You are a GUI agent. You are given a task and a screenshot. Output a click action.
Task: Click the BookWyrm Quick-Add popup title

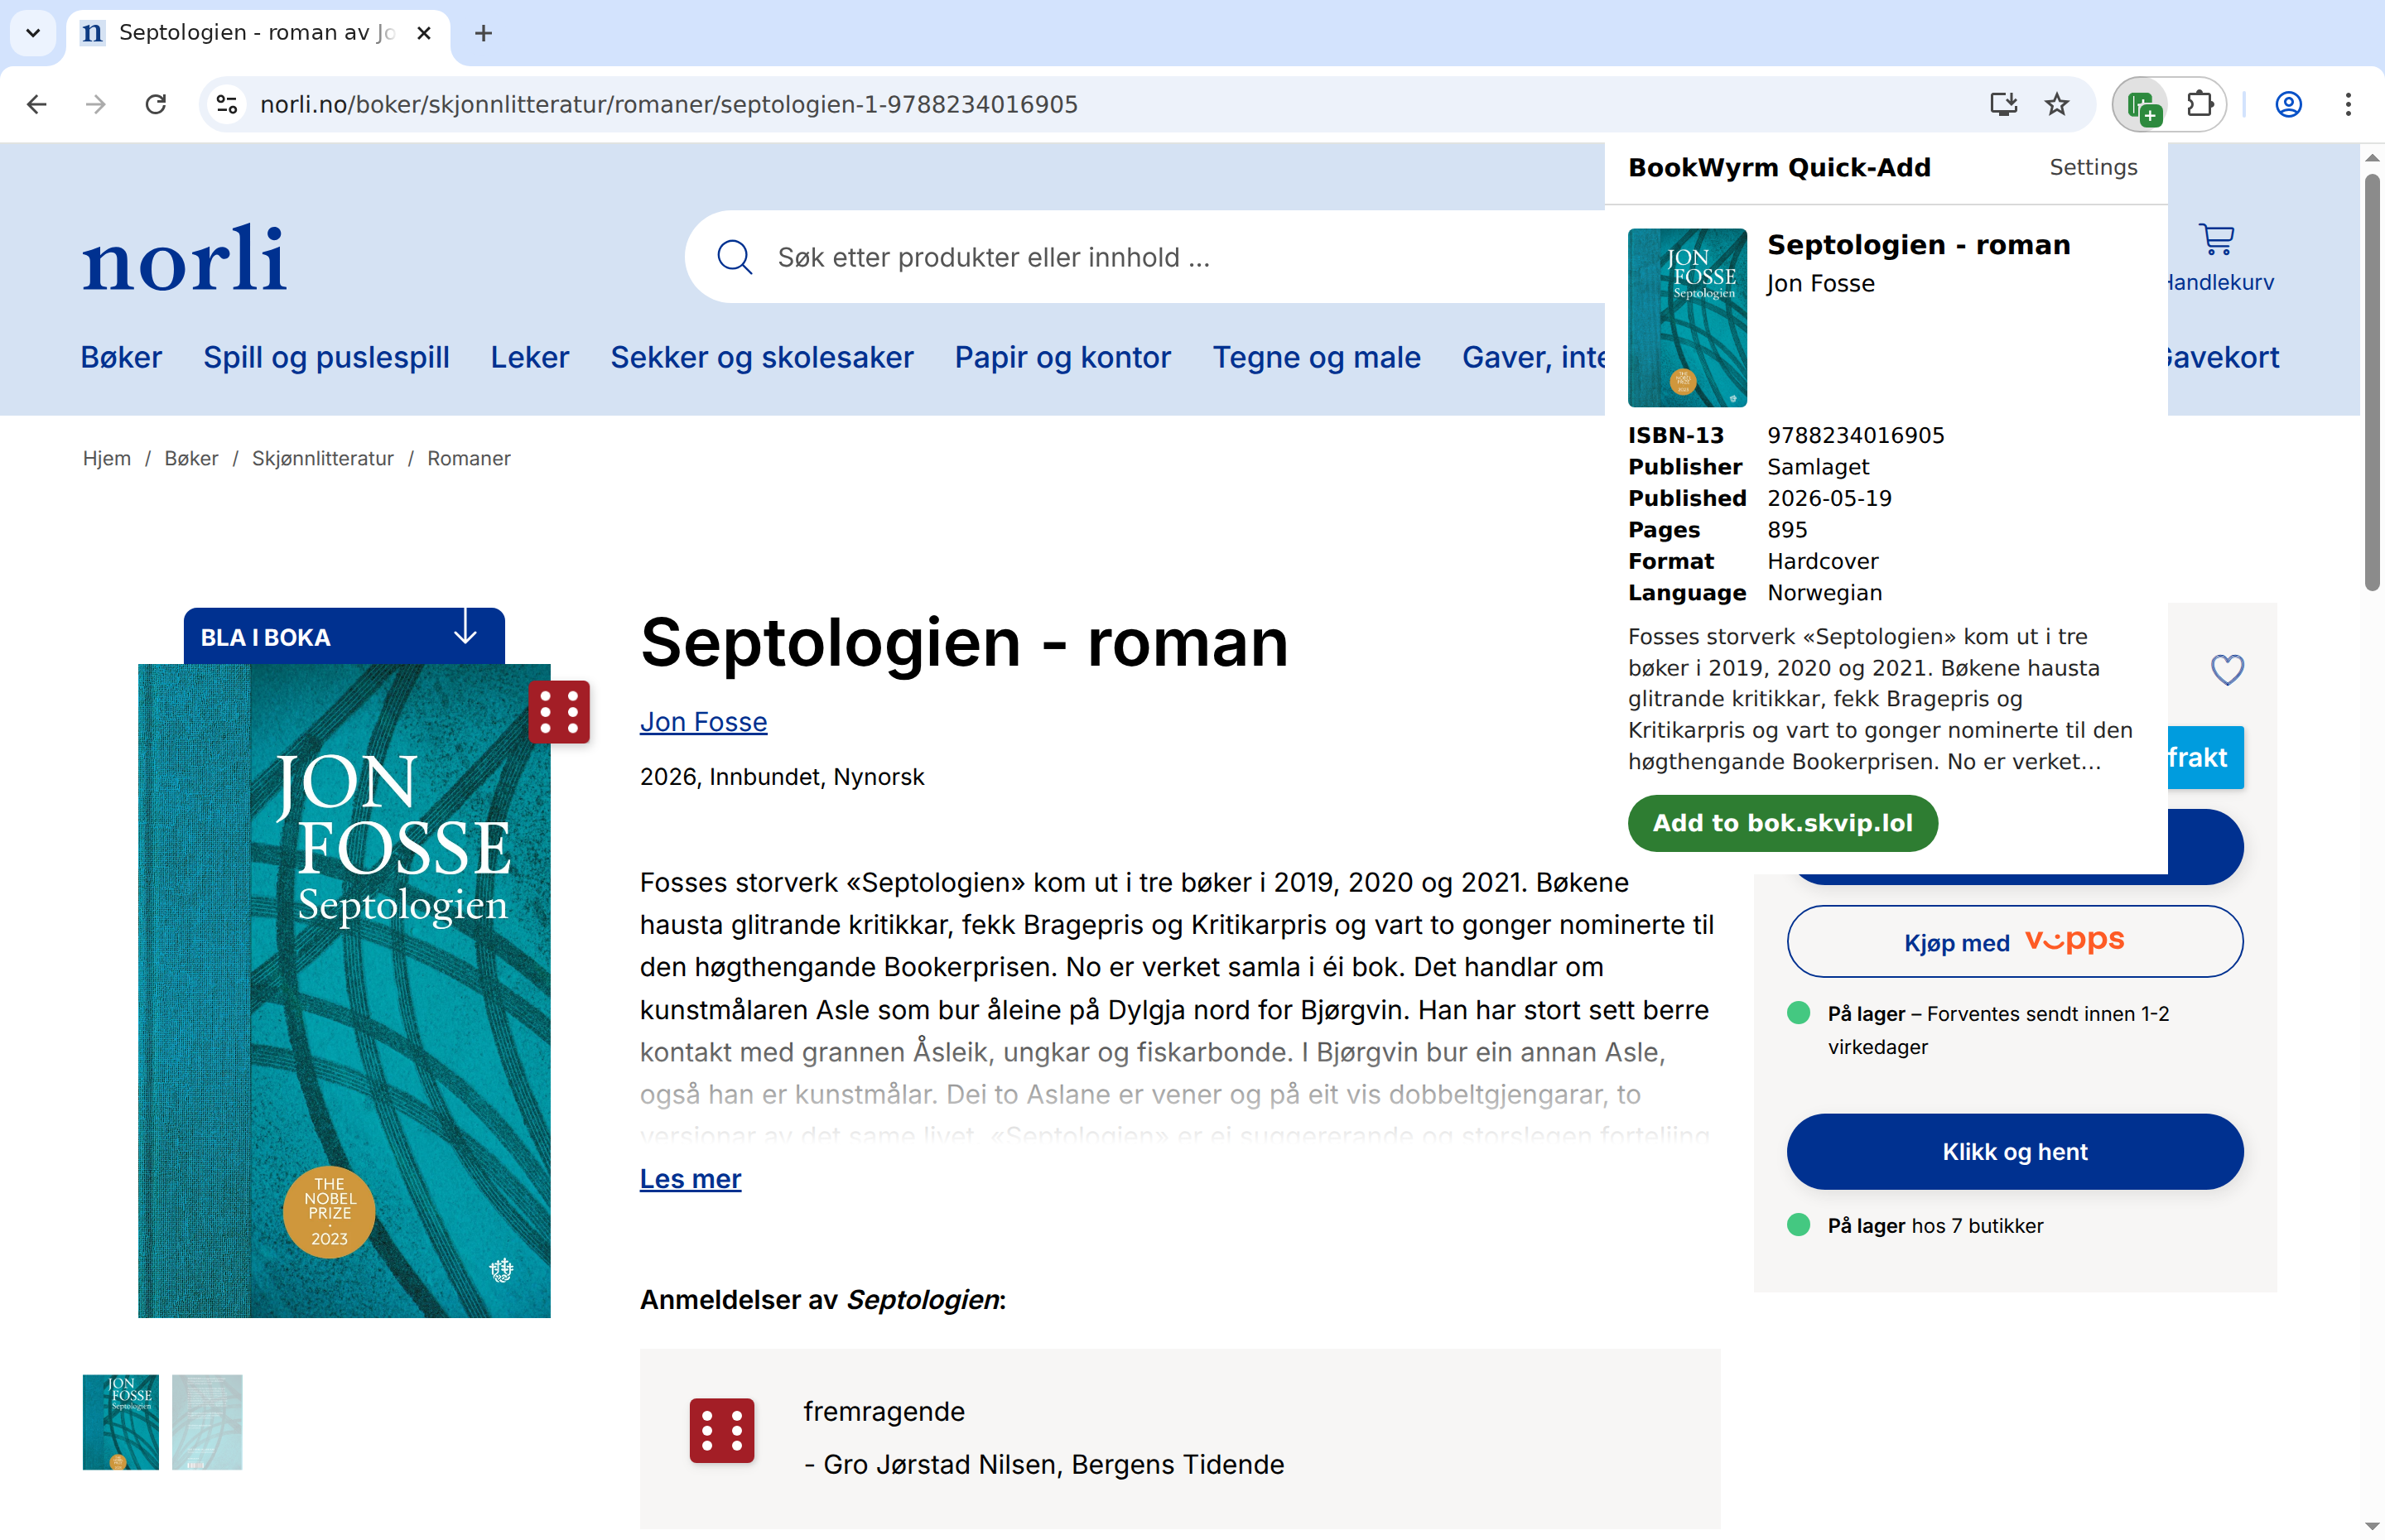click(1779, 167)
